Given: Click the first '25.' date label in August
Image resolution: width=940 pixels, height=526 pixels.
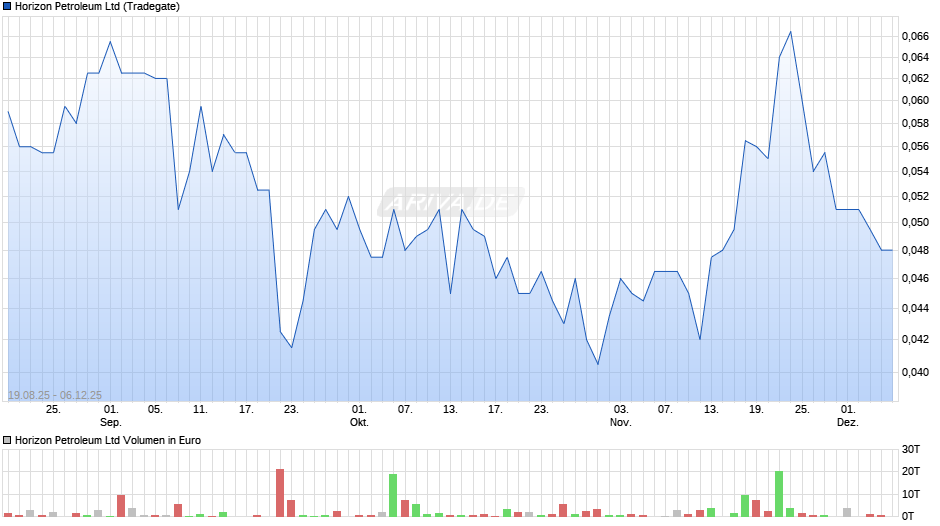Looking at the screenshot, I should click(53, 410).
